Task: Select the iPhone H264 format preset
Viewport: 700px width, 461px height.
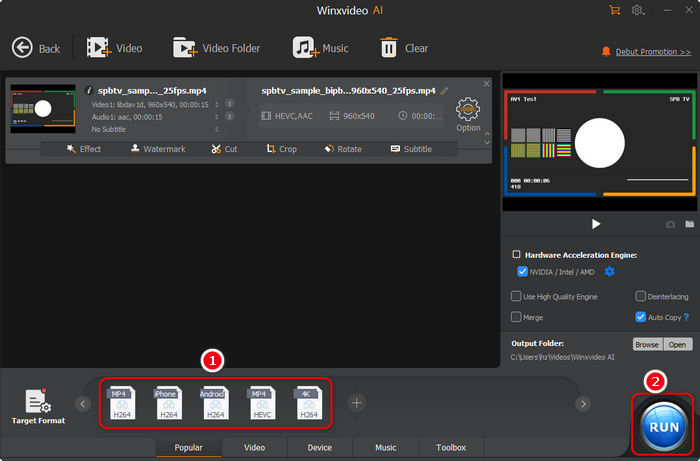Action: coord(166,403)
